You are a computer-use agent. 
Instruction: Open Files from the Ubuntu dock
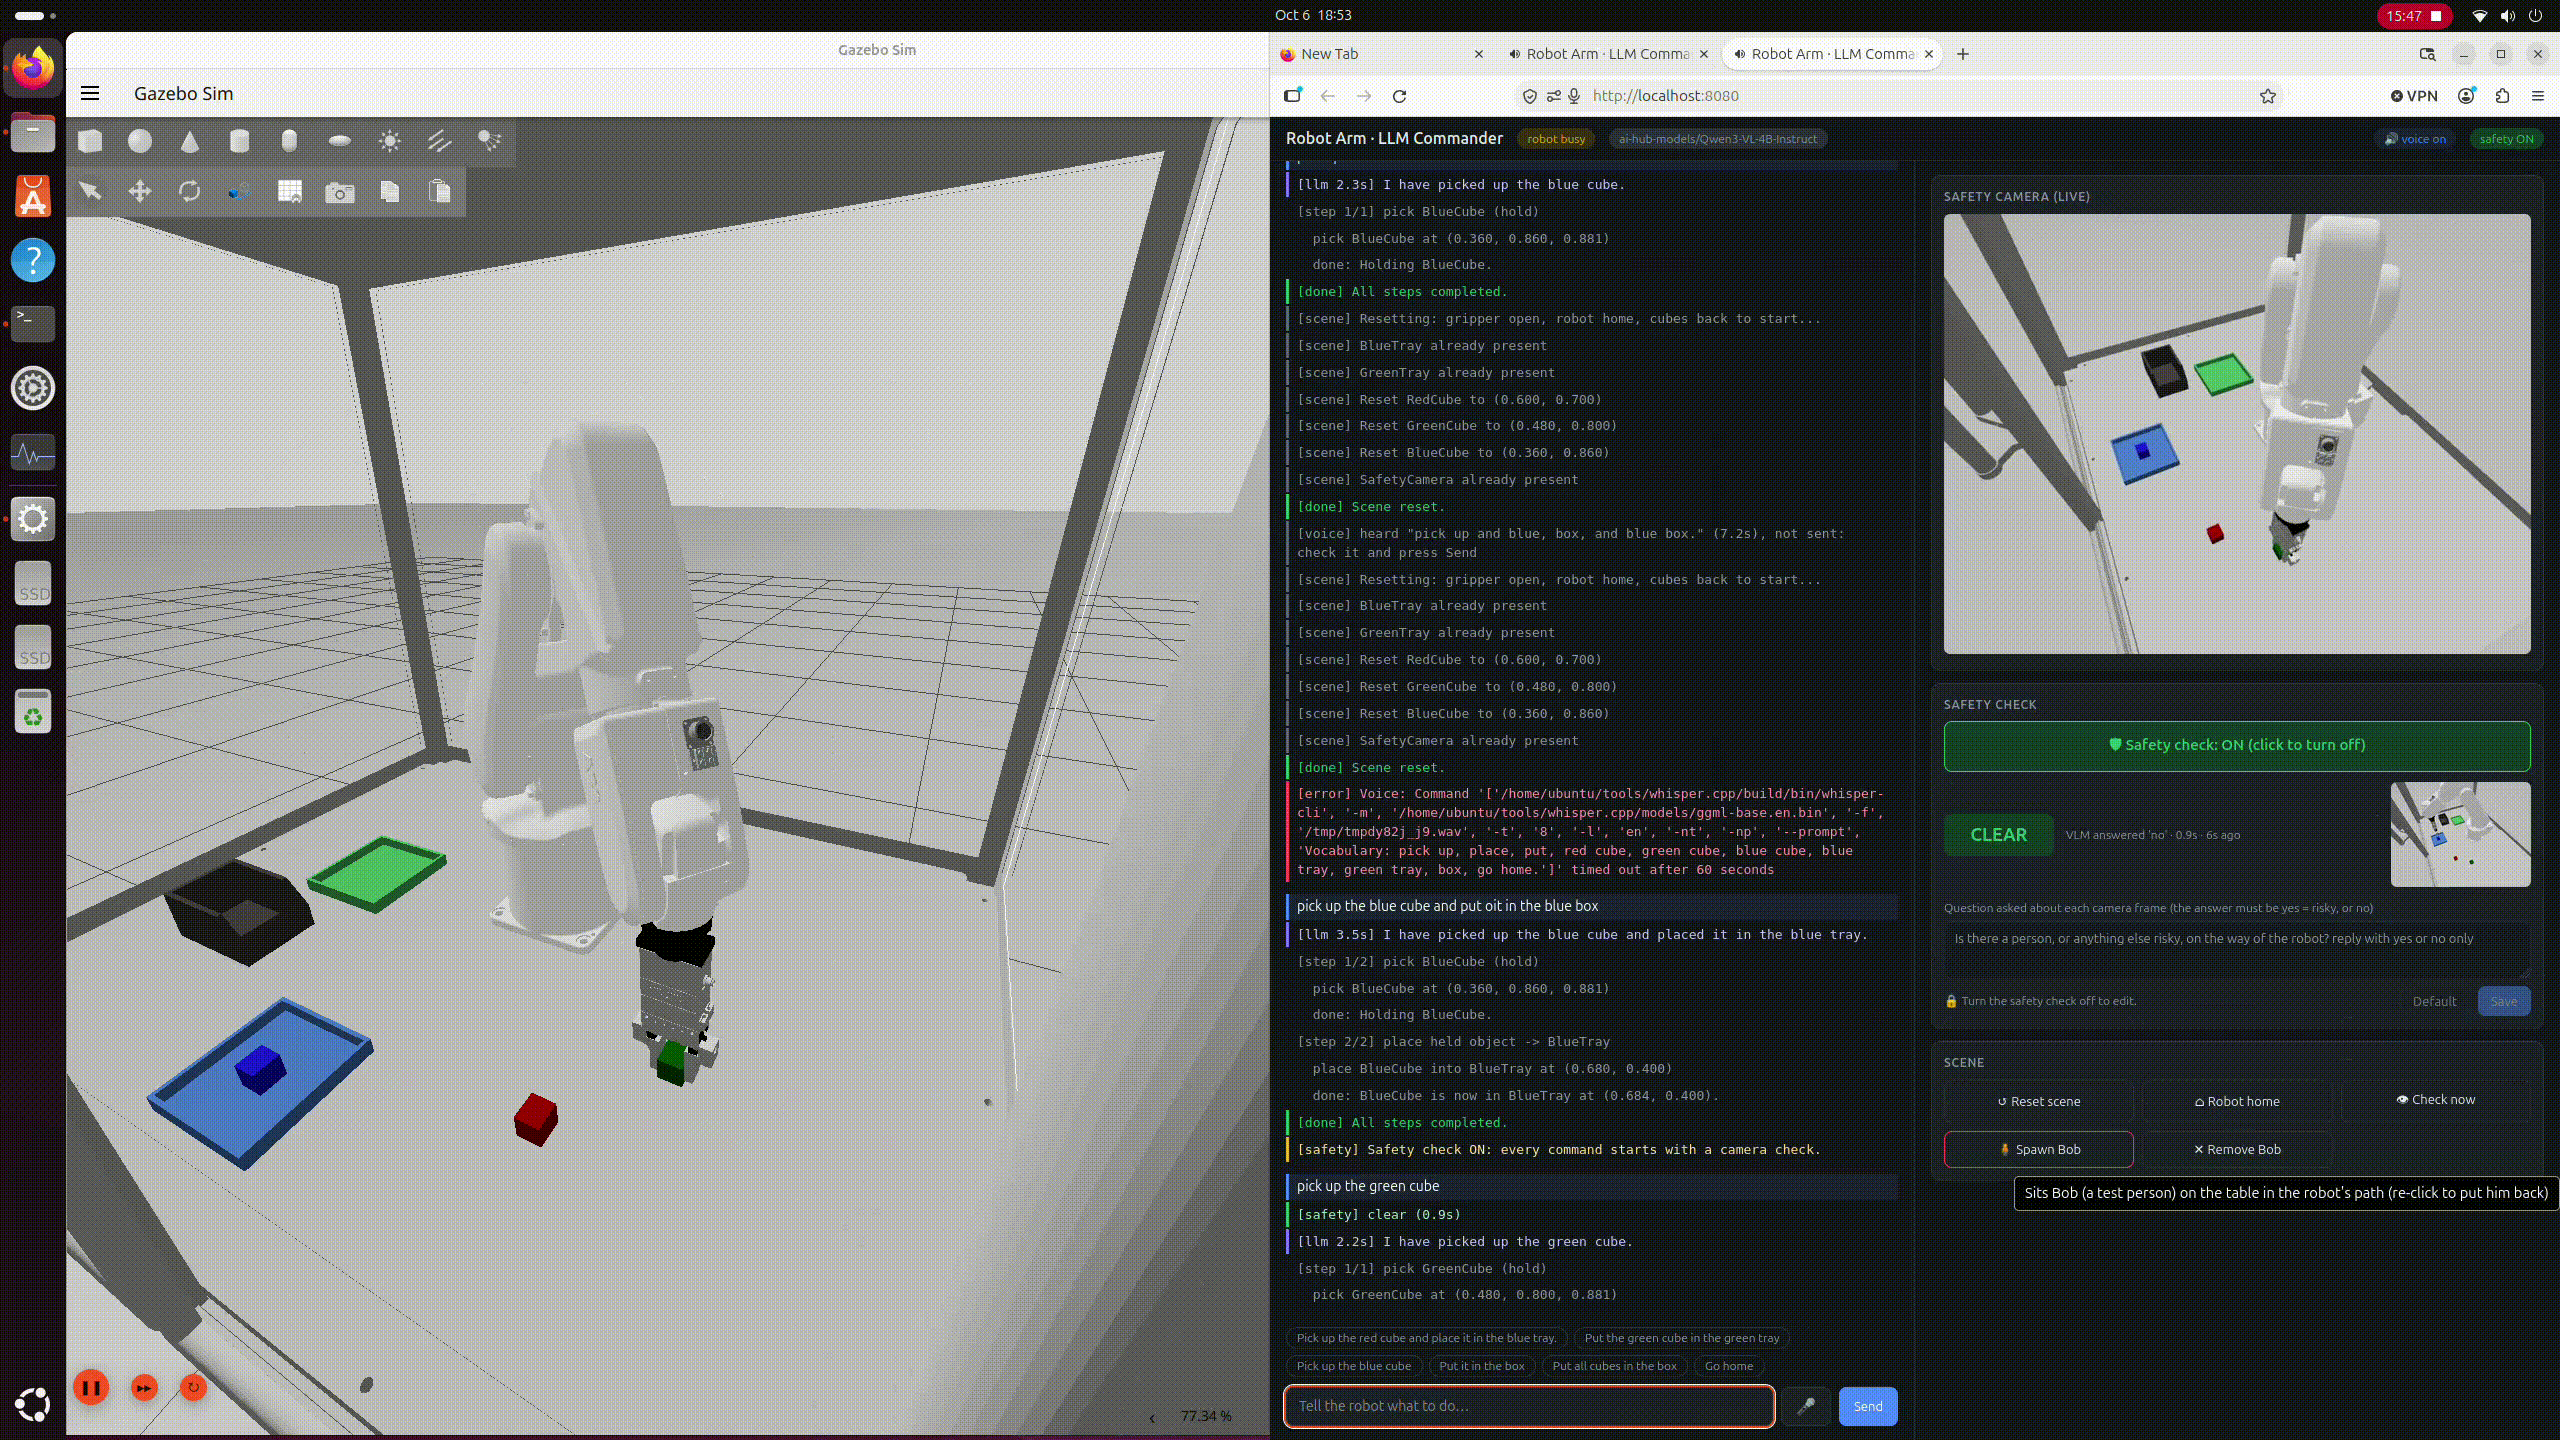coord(33,132)
